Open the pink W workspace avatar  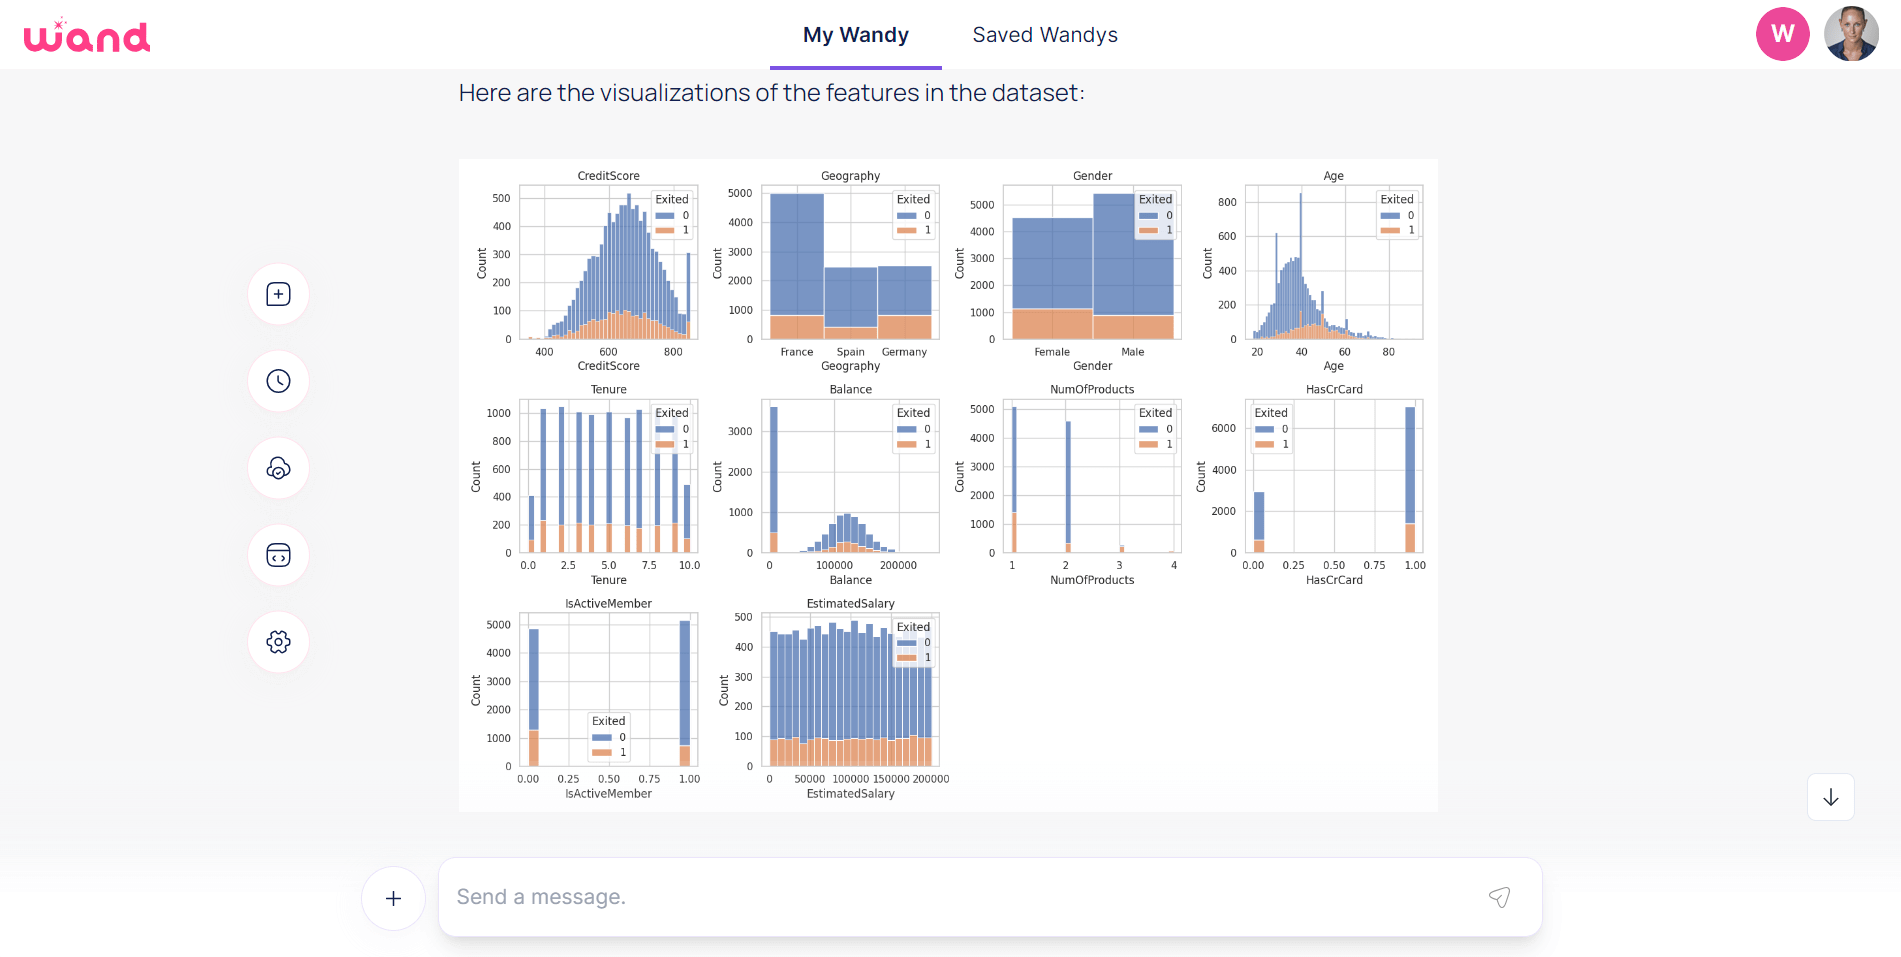point(1782,34)
